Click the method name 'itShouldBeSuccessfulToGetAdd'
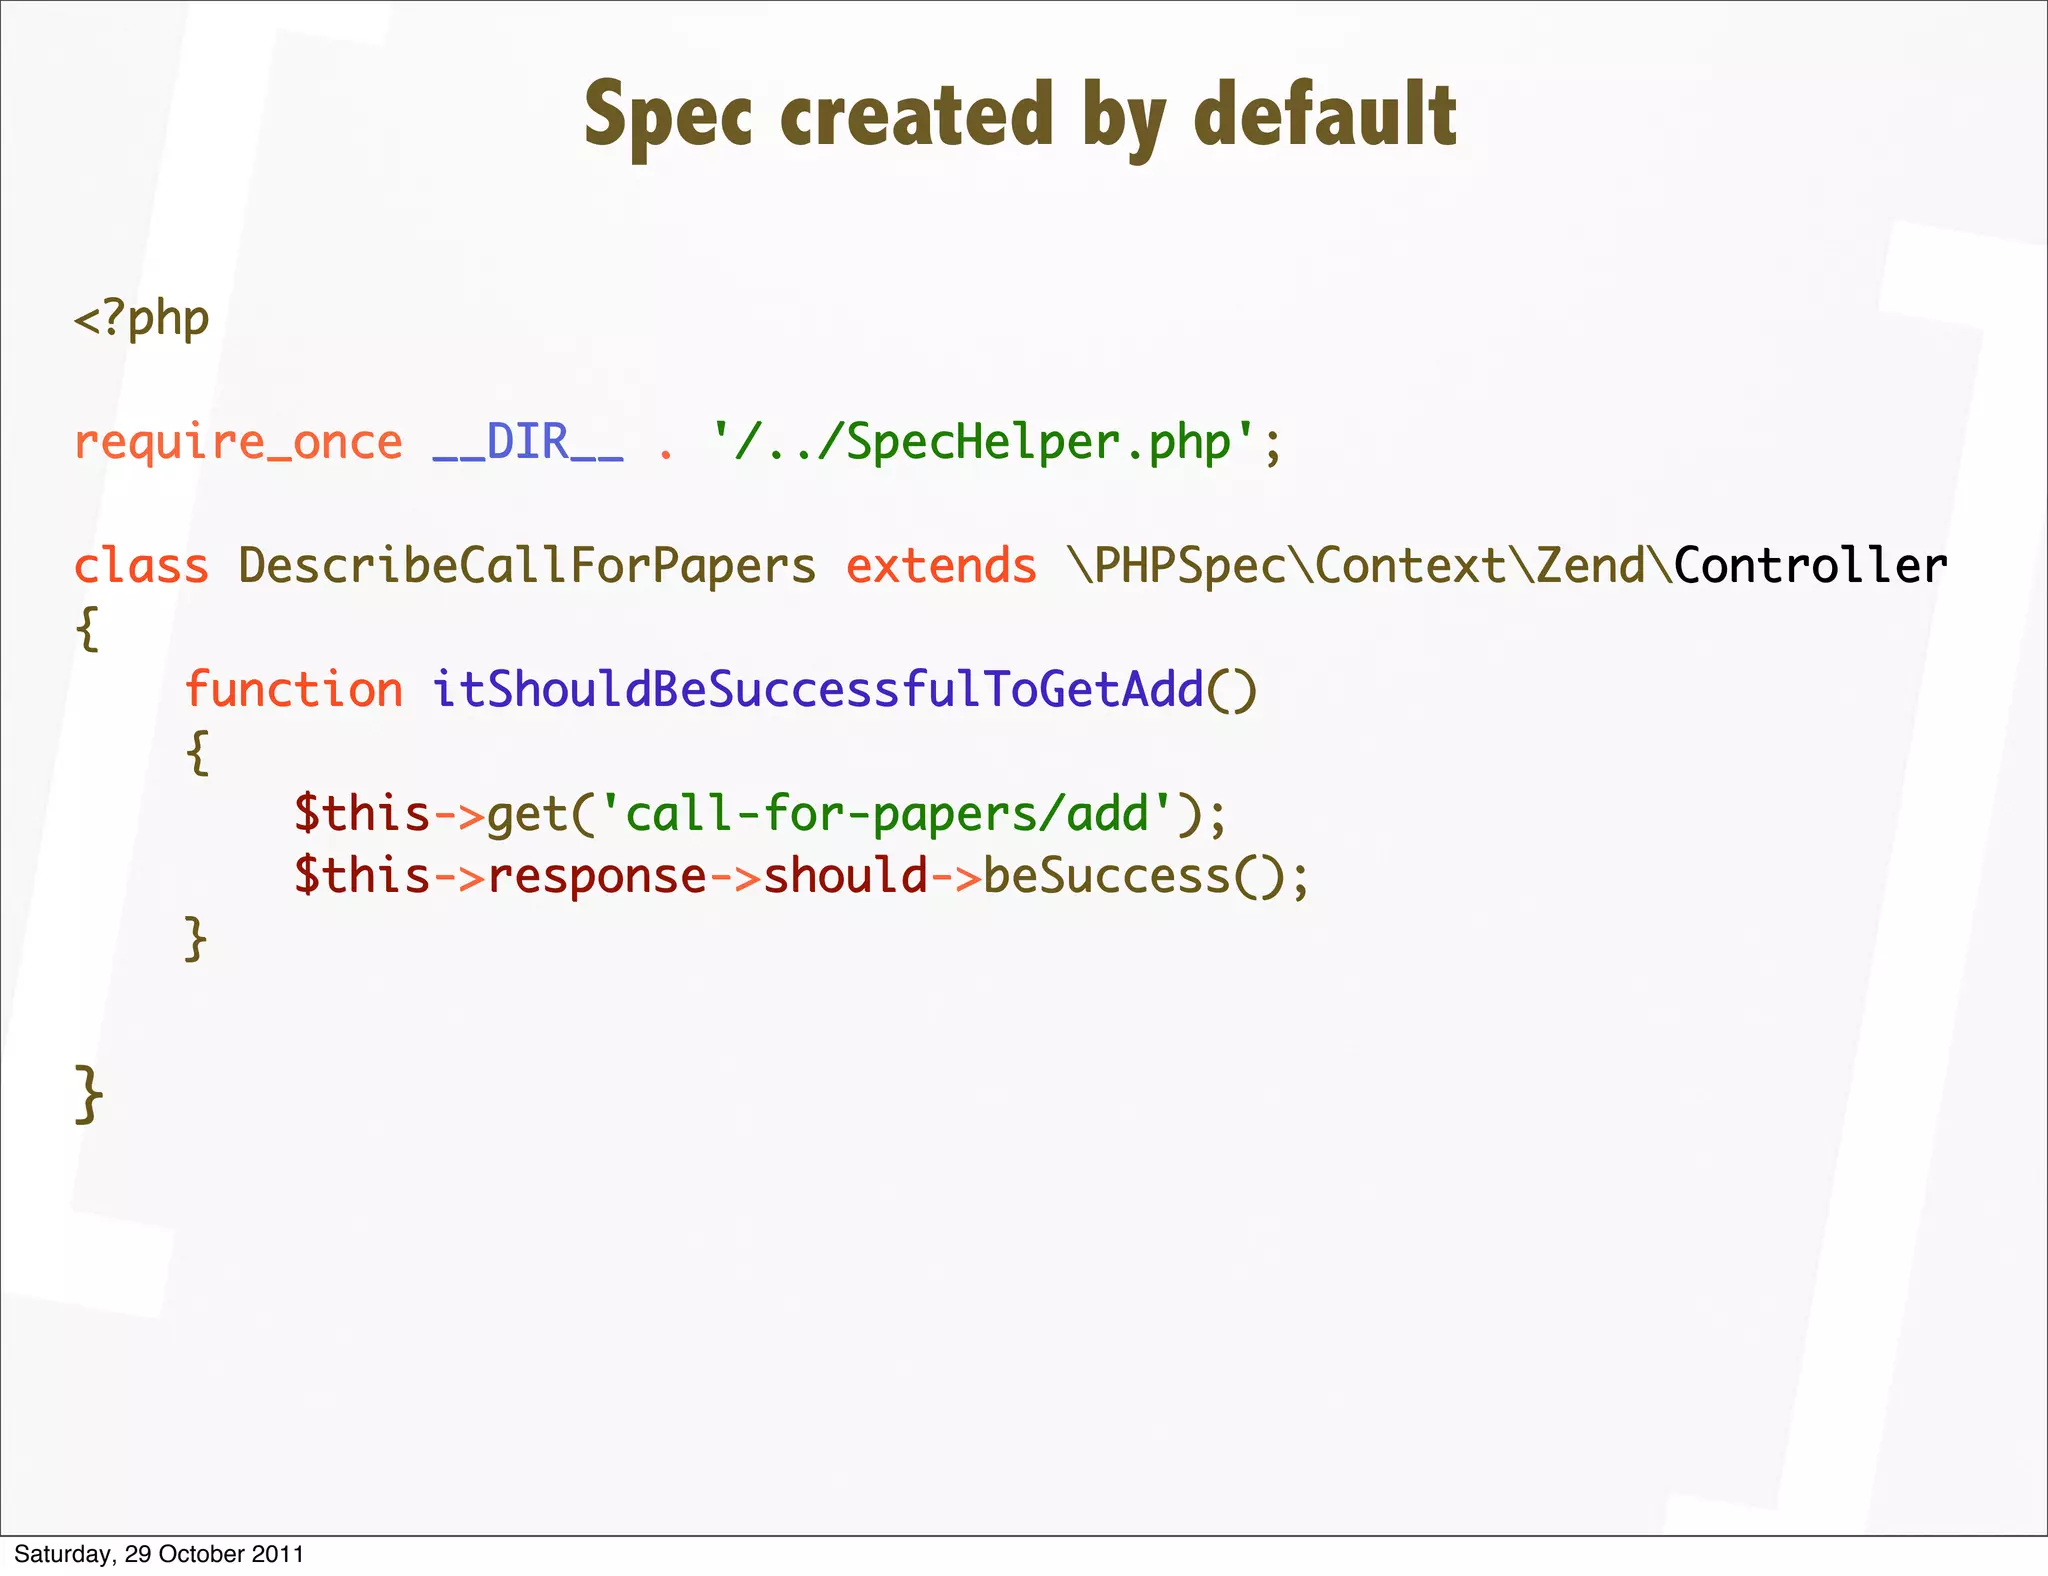Image resolution: width=2048 pixels, height=1576 pixels. coord(817,691)
